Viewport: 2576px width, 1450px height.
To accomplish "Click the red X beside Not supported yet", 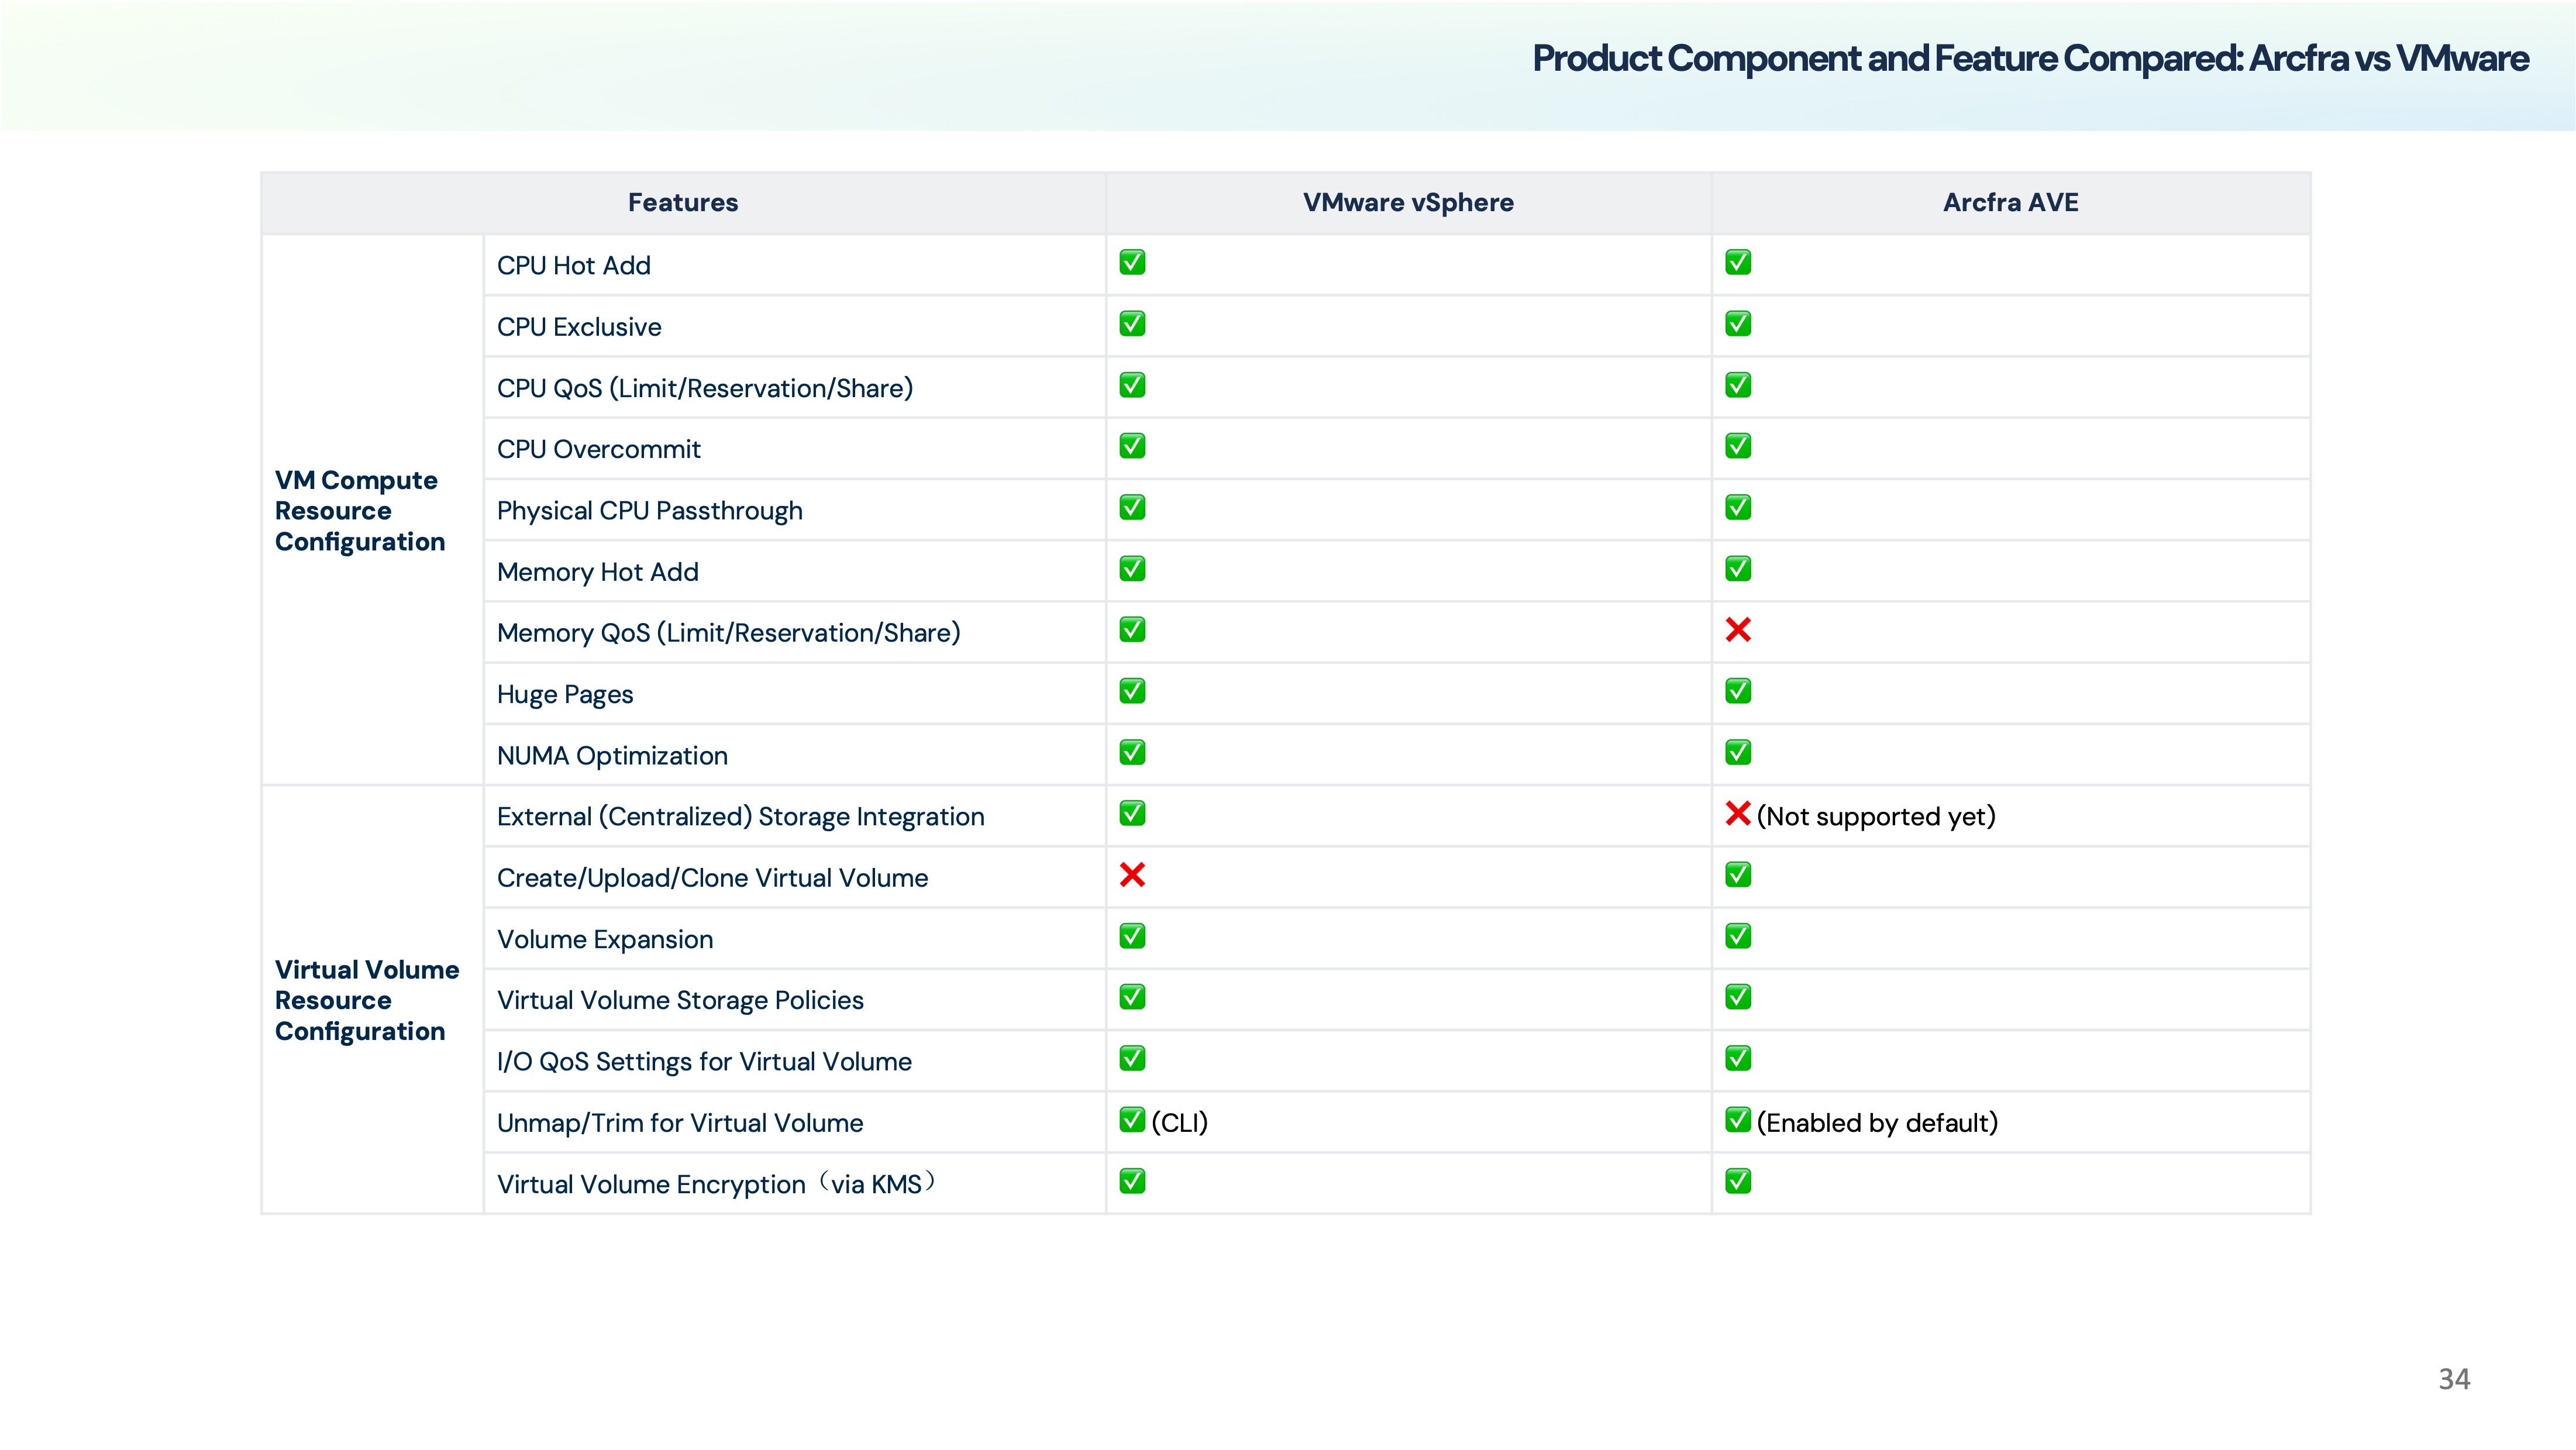I will tap(1738, 814).
